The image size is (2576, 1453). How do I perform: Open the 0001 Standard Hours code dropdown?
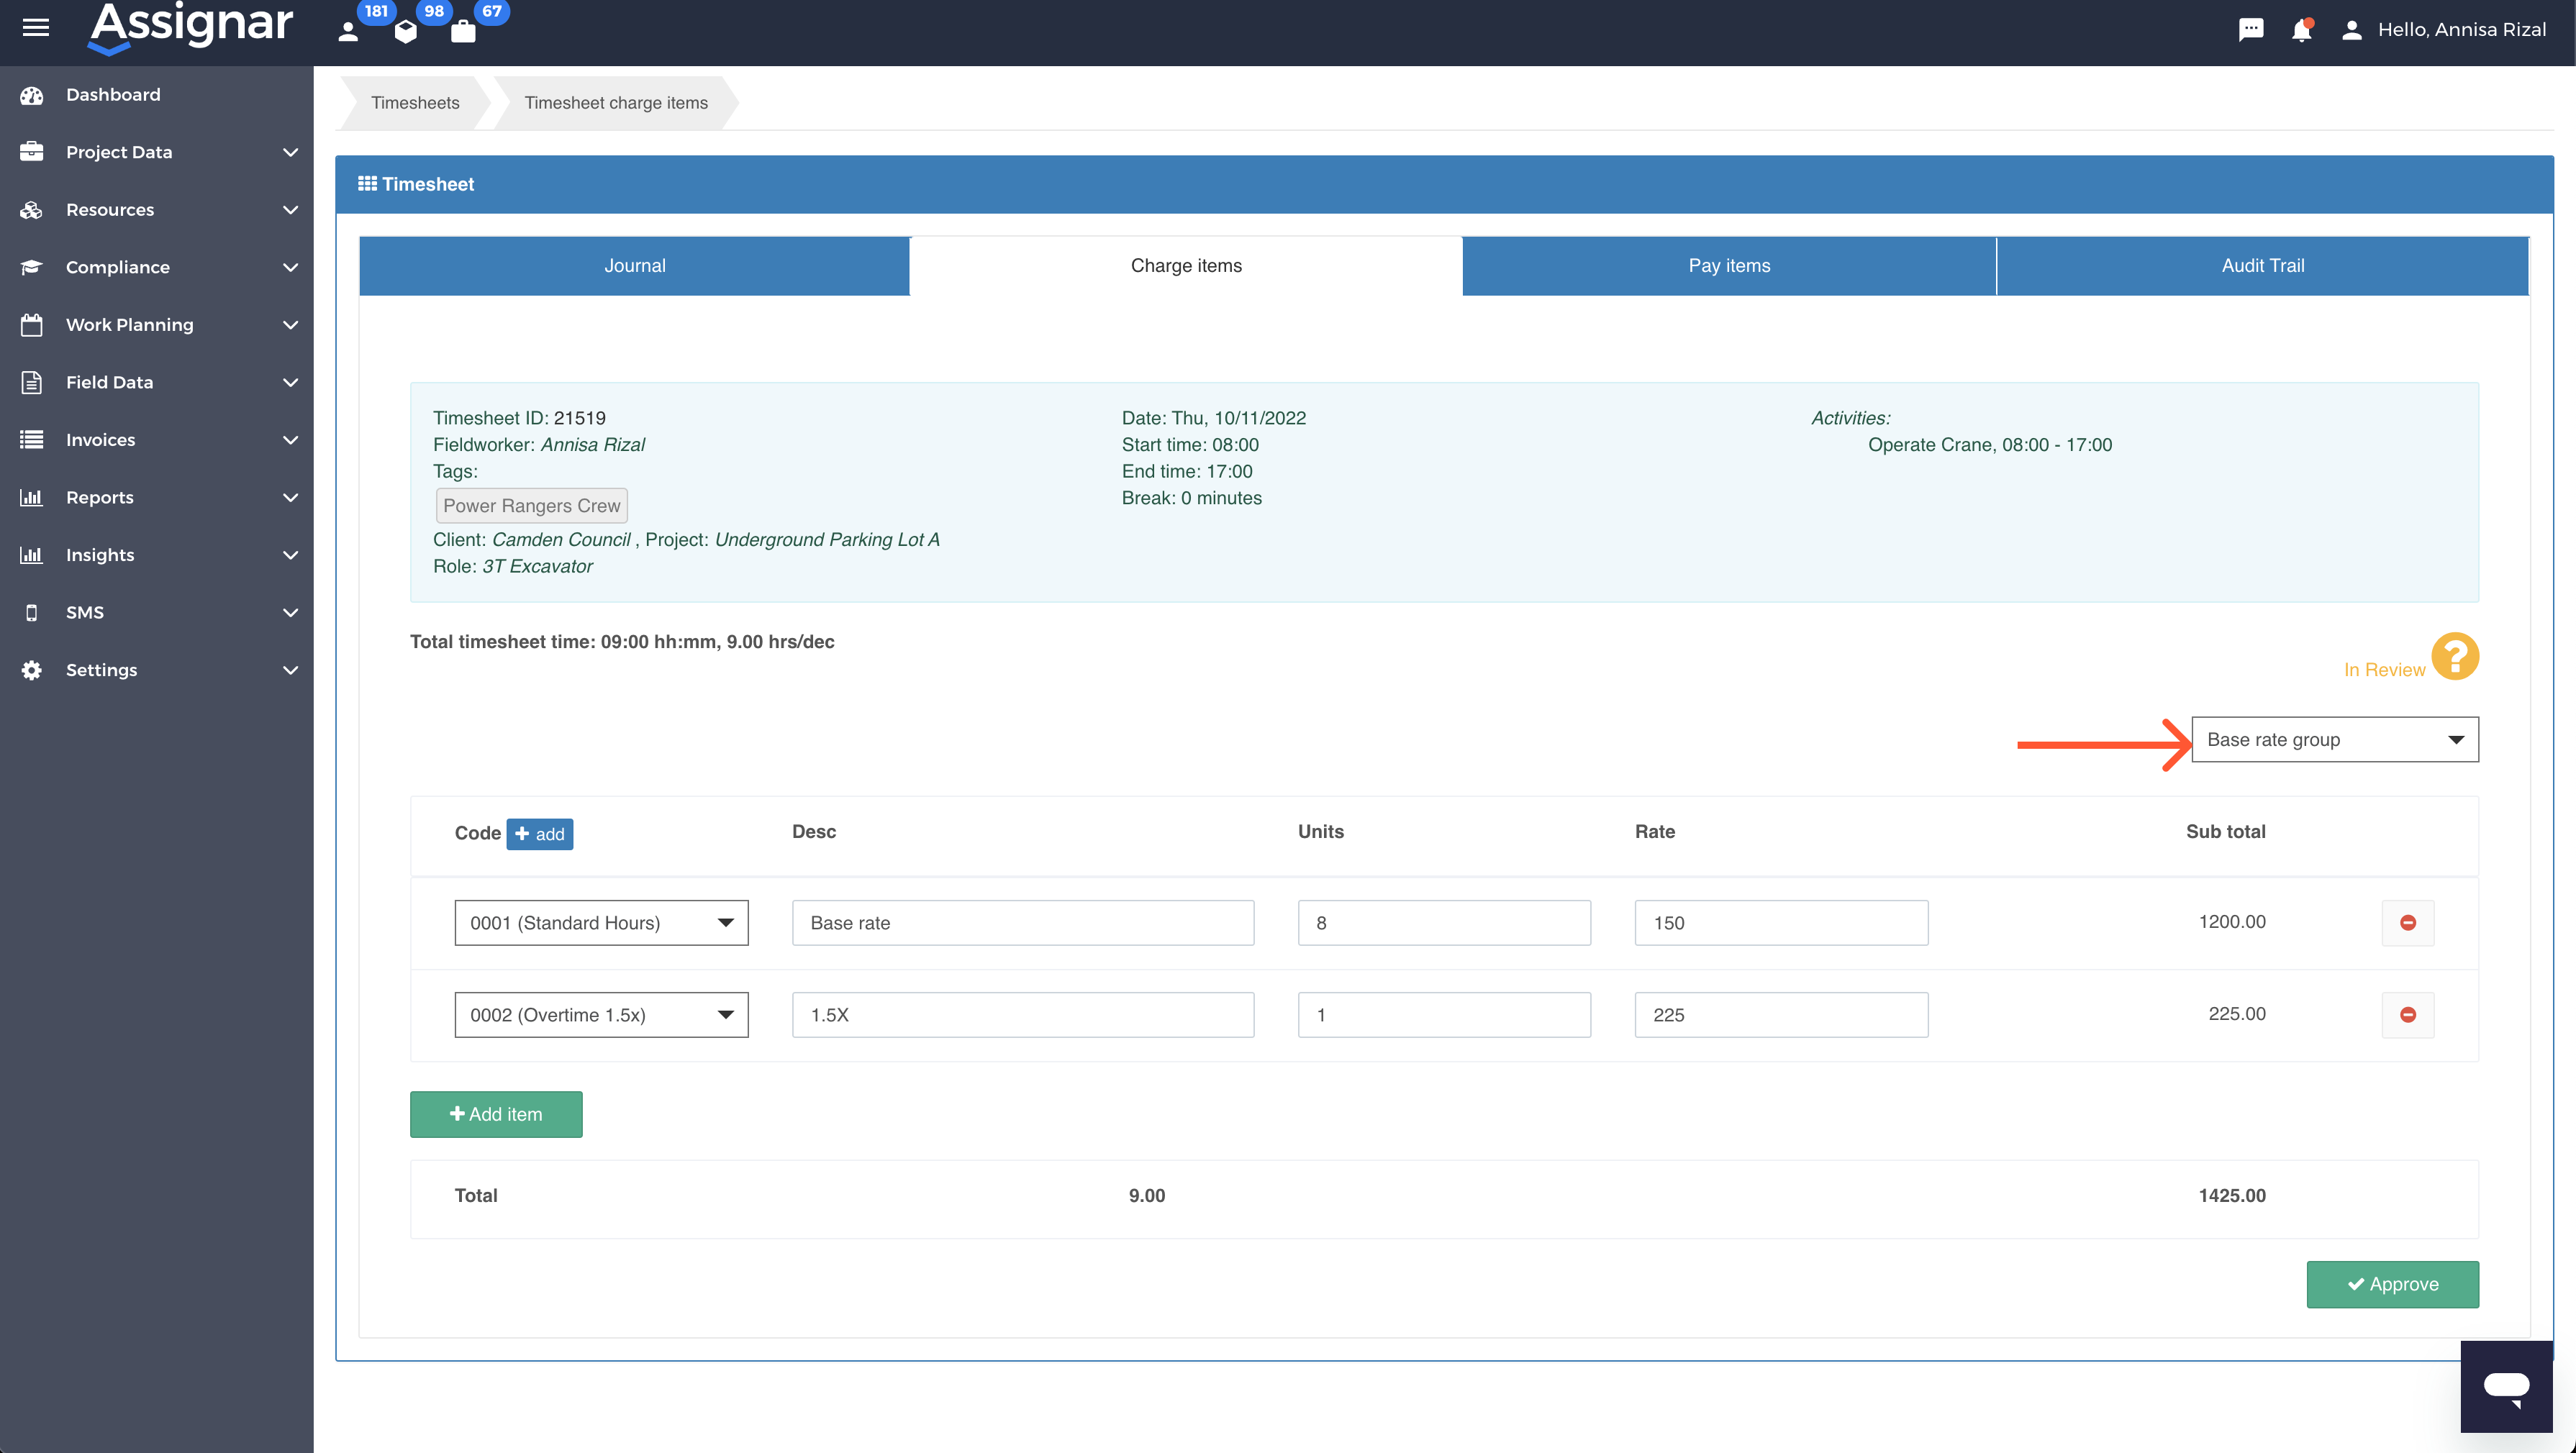pos(600,922)
